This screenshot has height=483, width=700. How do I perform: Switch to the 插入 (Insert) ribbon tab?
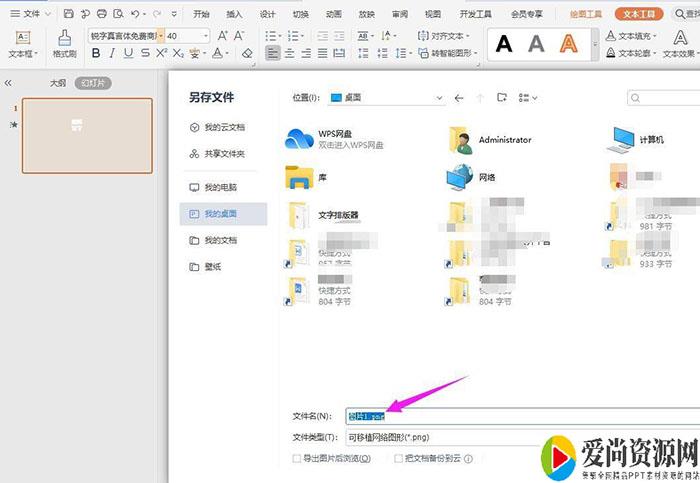[234, 14]
